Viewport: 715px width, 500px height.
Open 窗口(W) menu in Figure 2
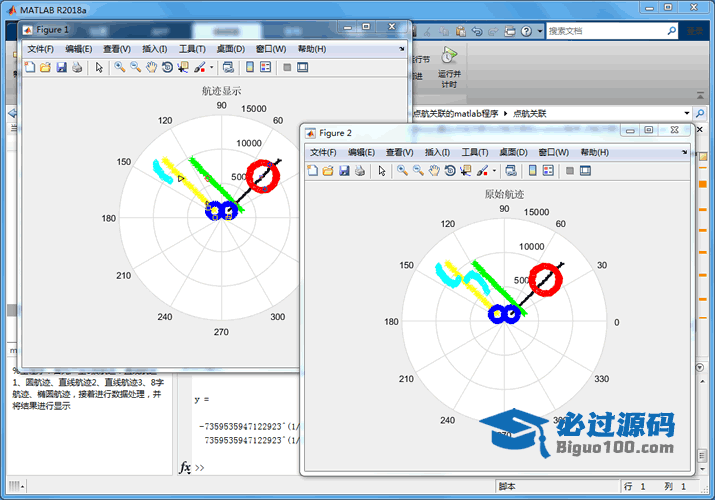(554, 152)
